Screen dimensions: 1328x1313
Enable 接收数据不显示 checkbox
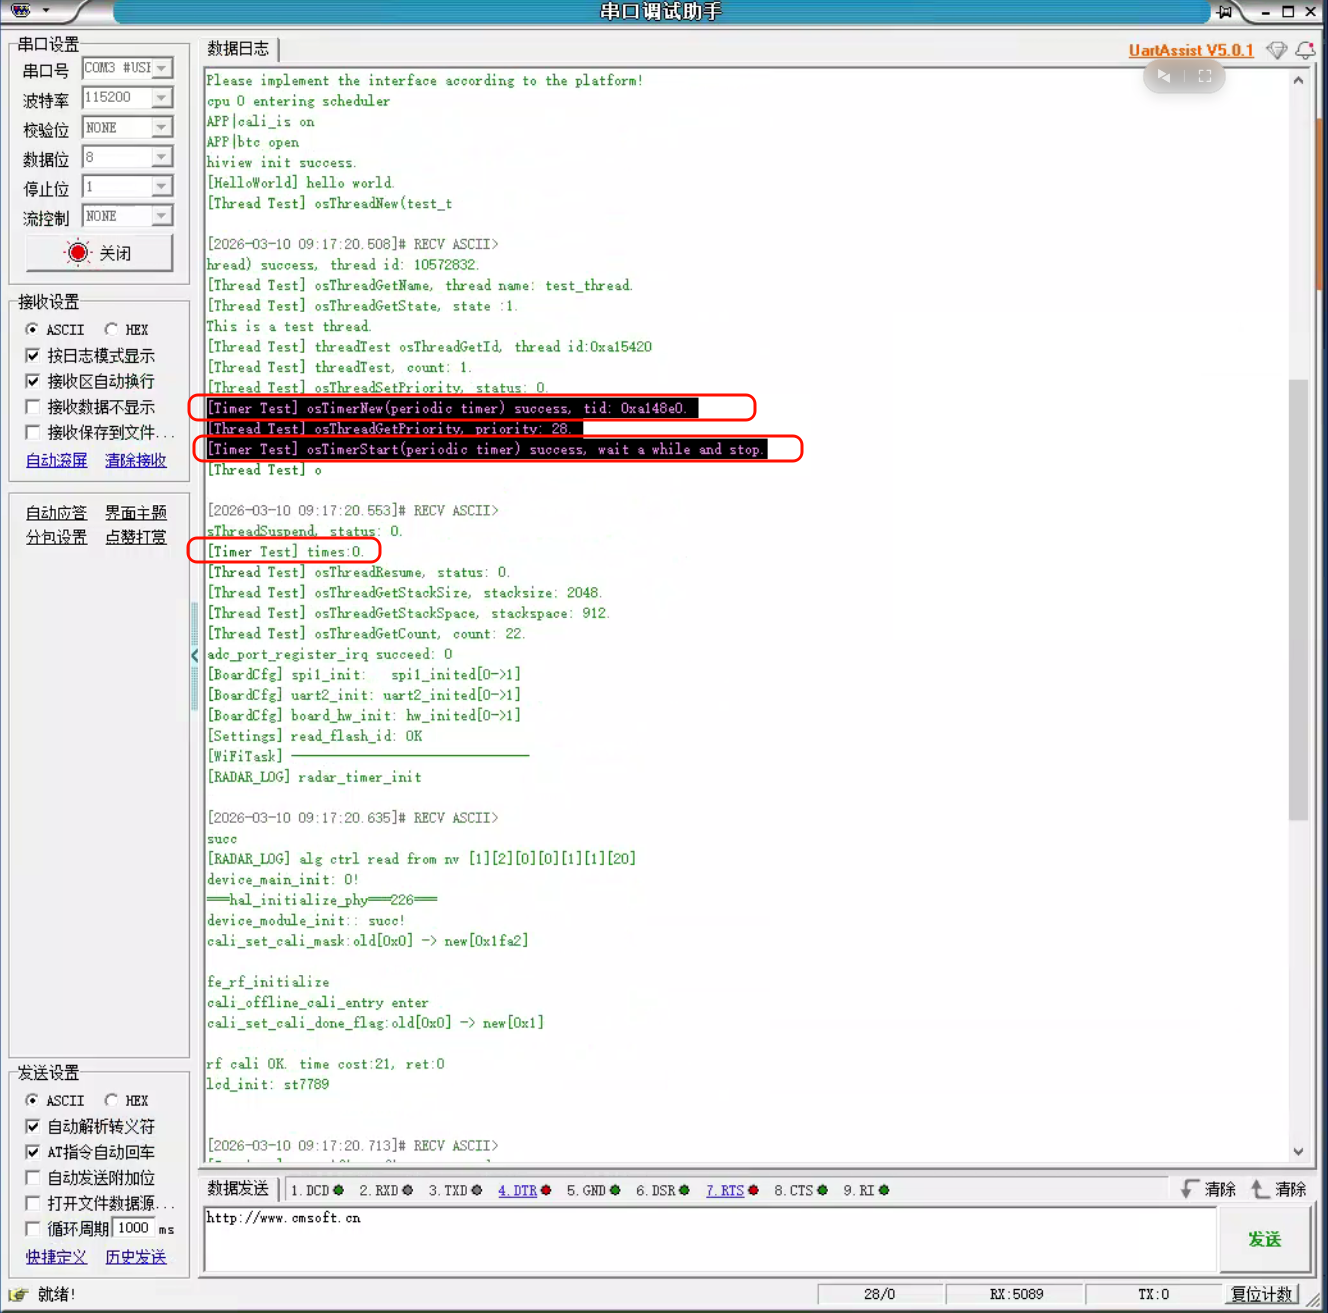pos(33,407)
